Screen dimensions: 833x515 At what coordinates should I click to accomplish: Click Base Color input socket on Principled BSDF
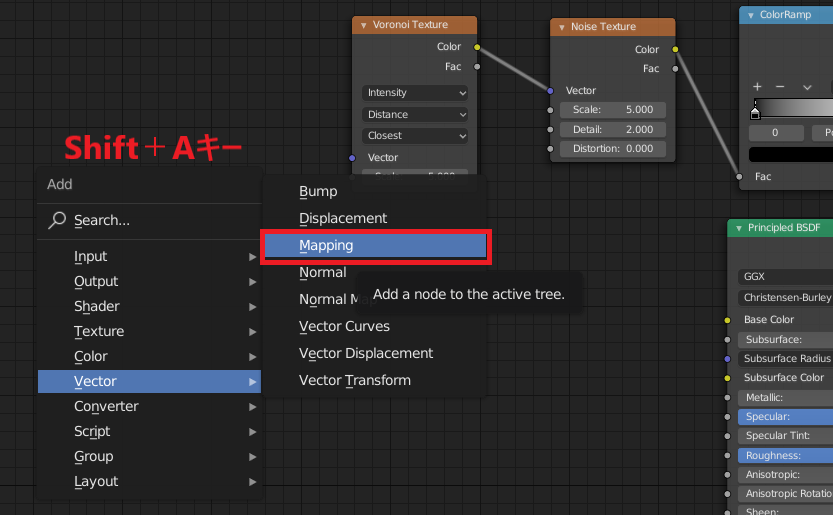tap(728, 320)
